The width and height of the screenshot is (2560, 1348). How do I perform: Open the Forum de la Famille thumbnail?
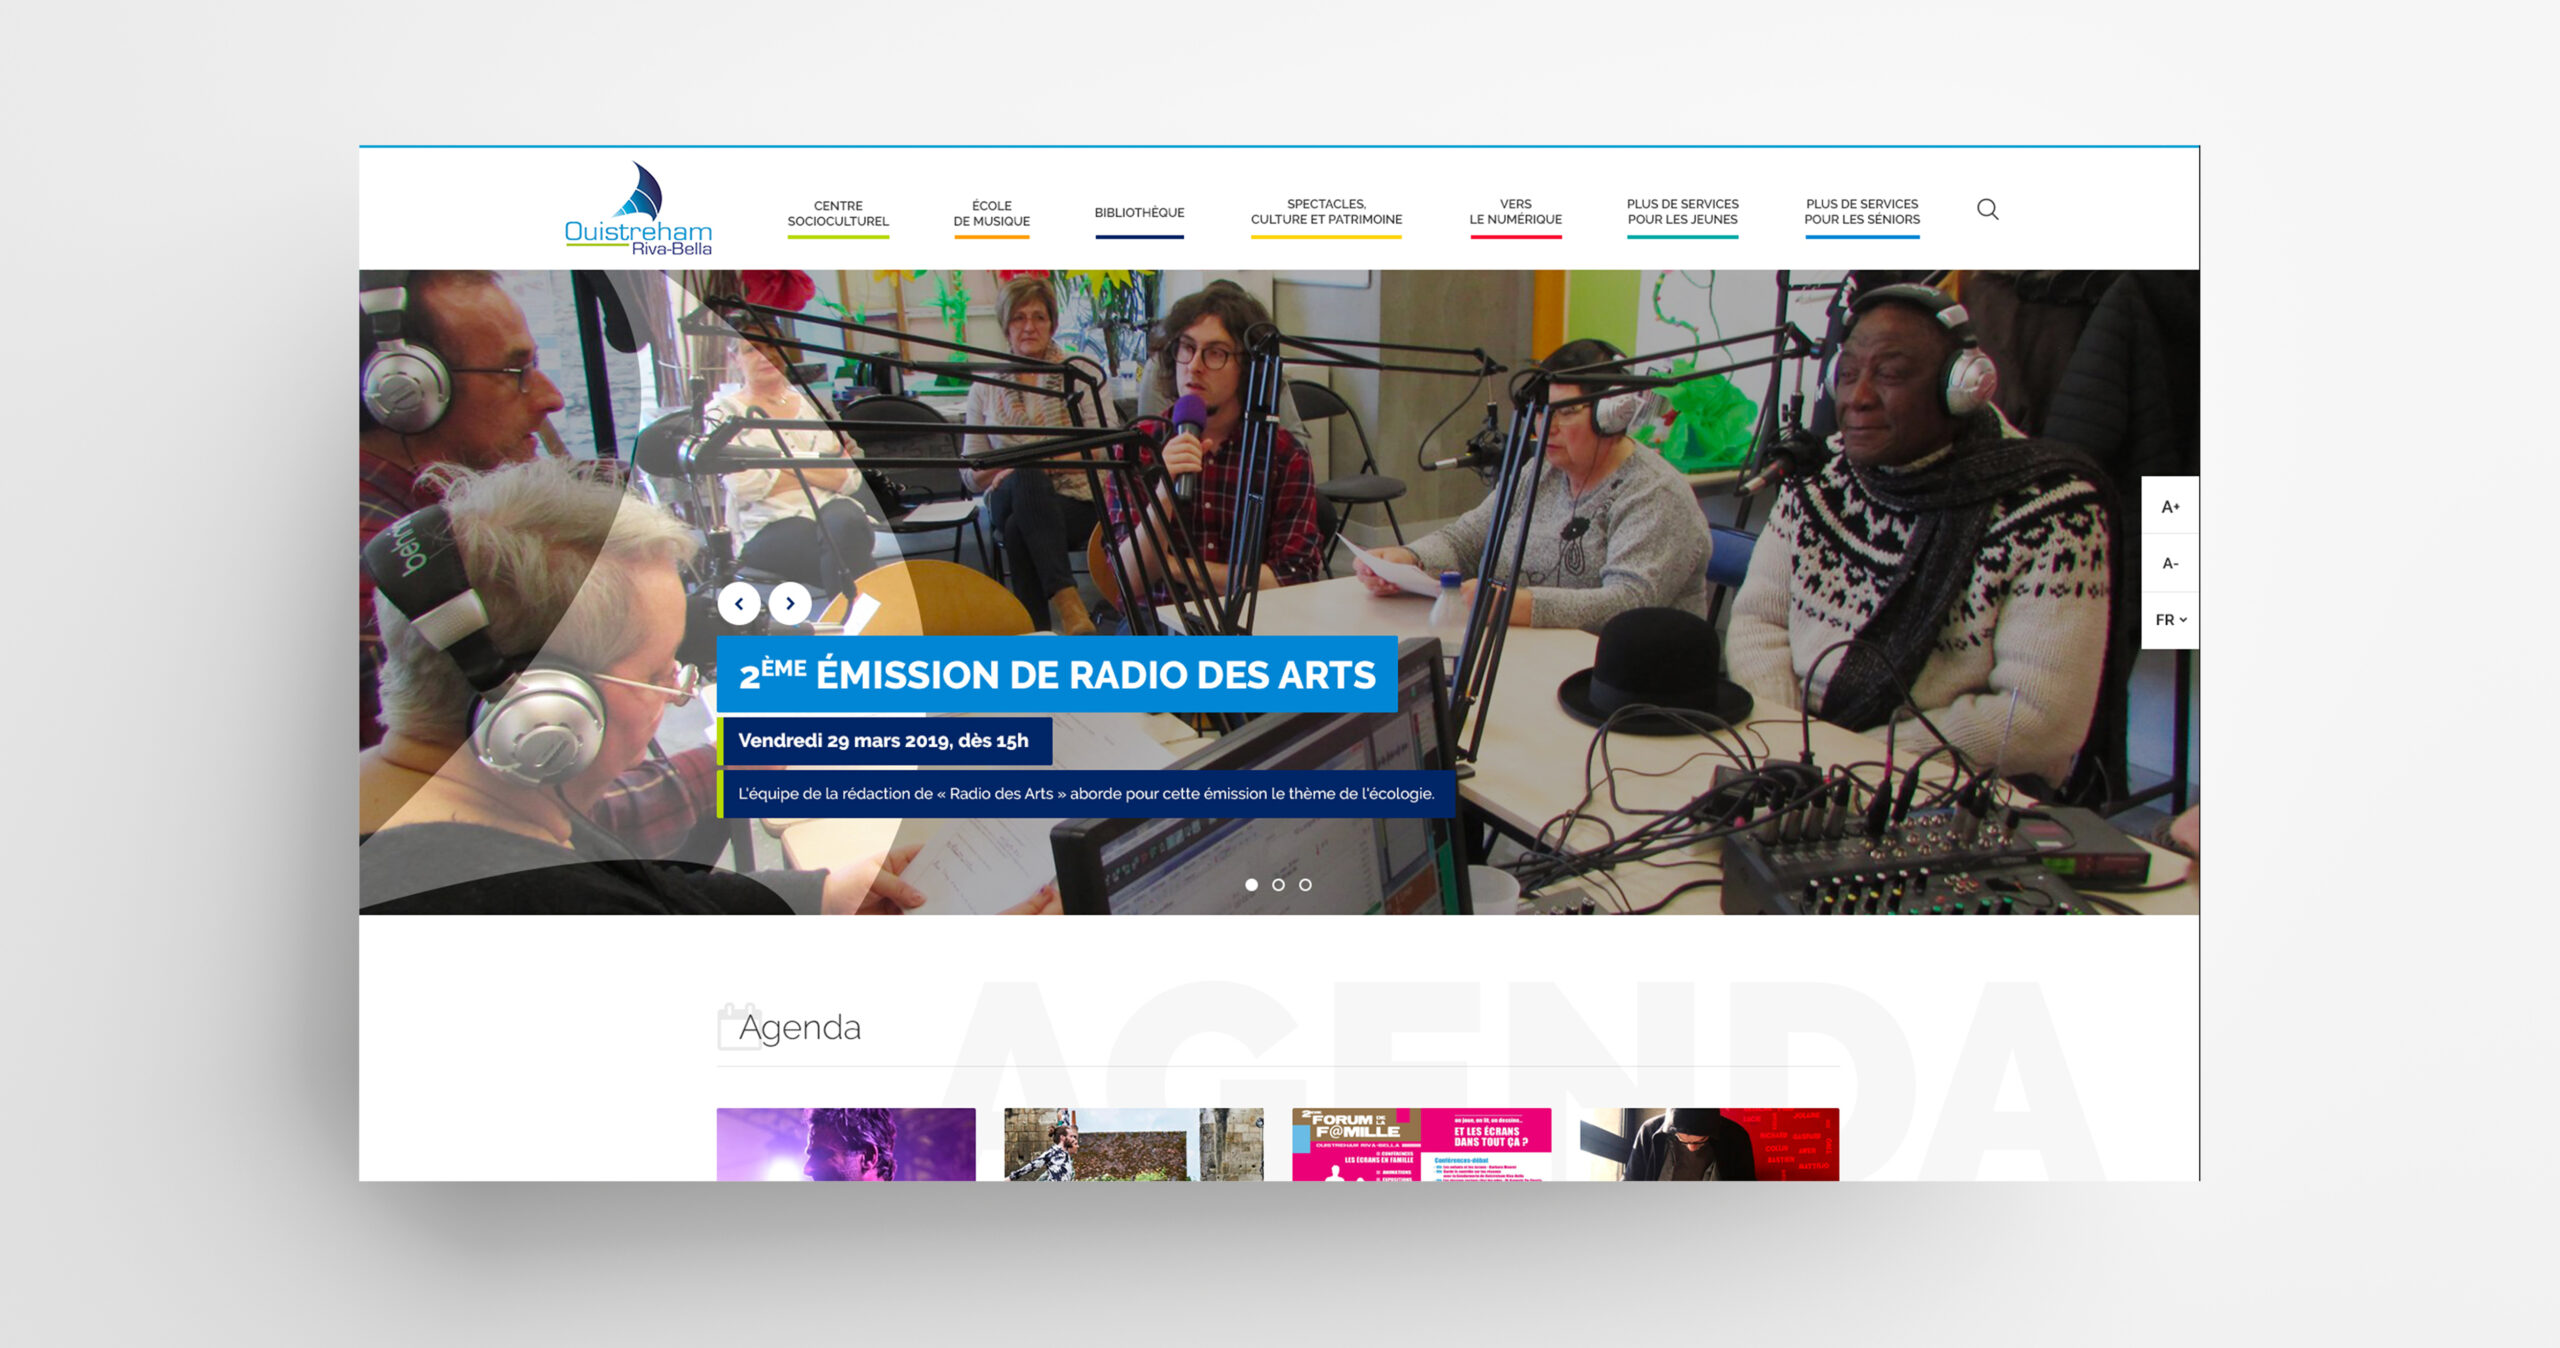pyautogui.click(x=1421, y=1144)
